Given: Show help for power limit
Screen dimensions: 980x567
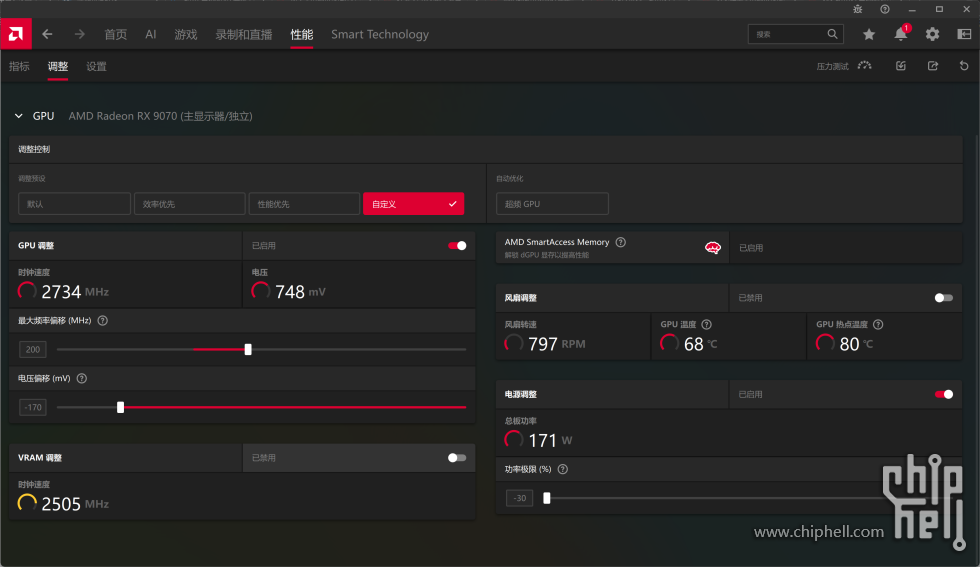Looking at the screenshot, I should (562, 469).
